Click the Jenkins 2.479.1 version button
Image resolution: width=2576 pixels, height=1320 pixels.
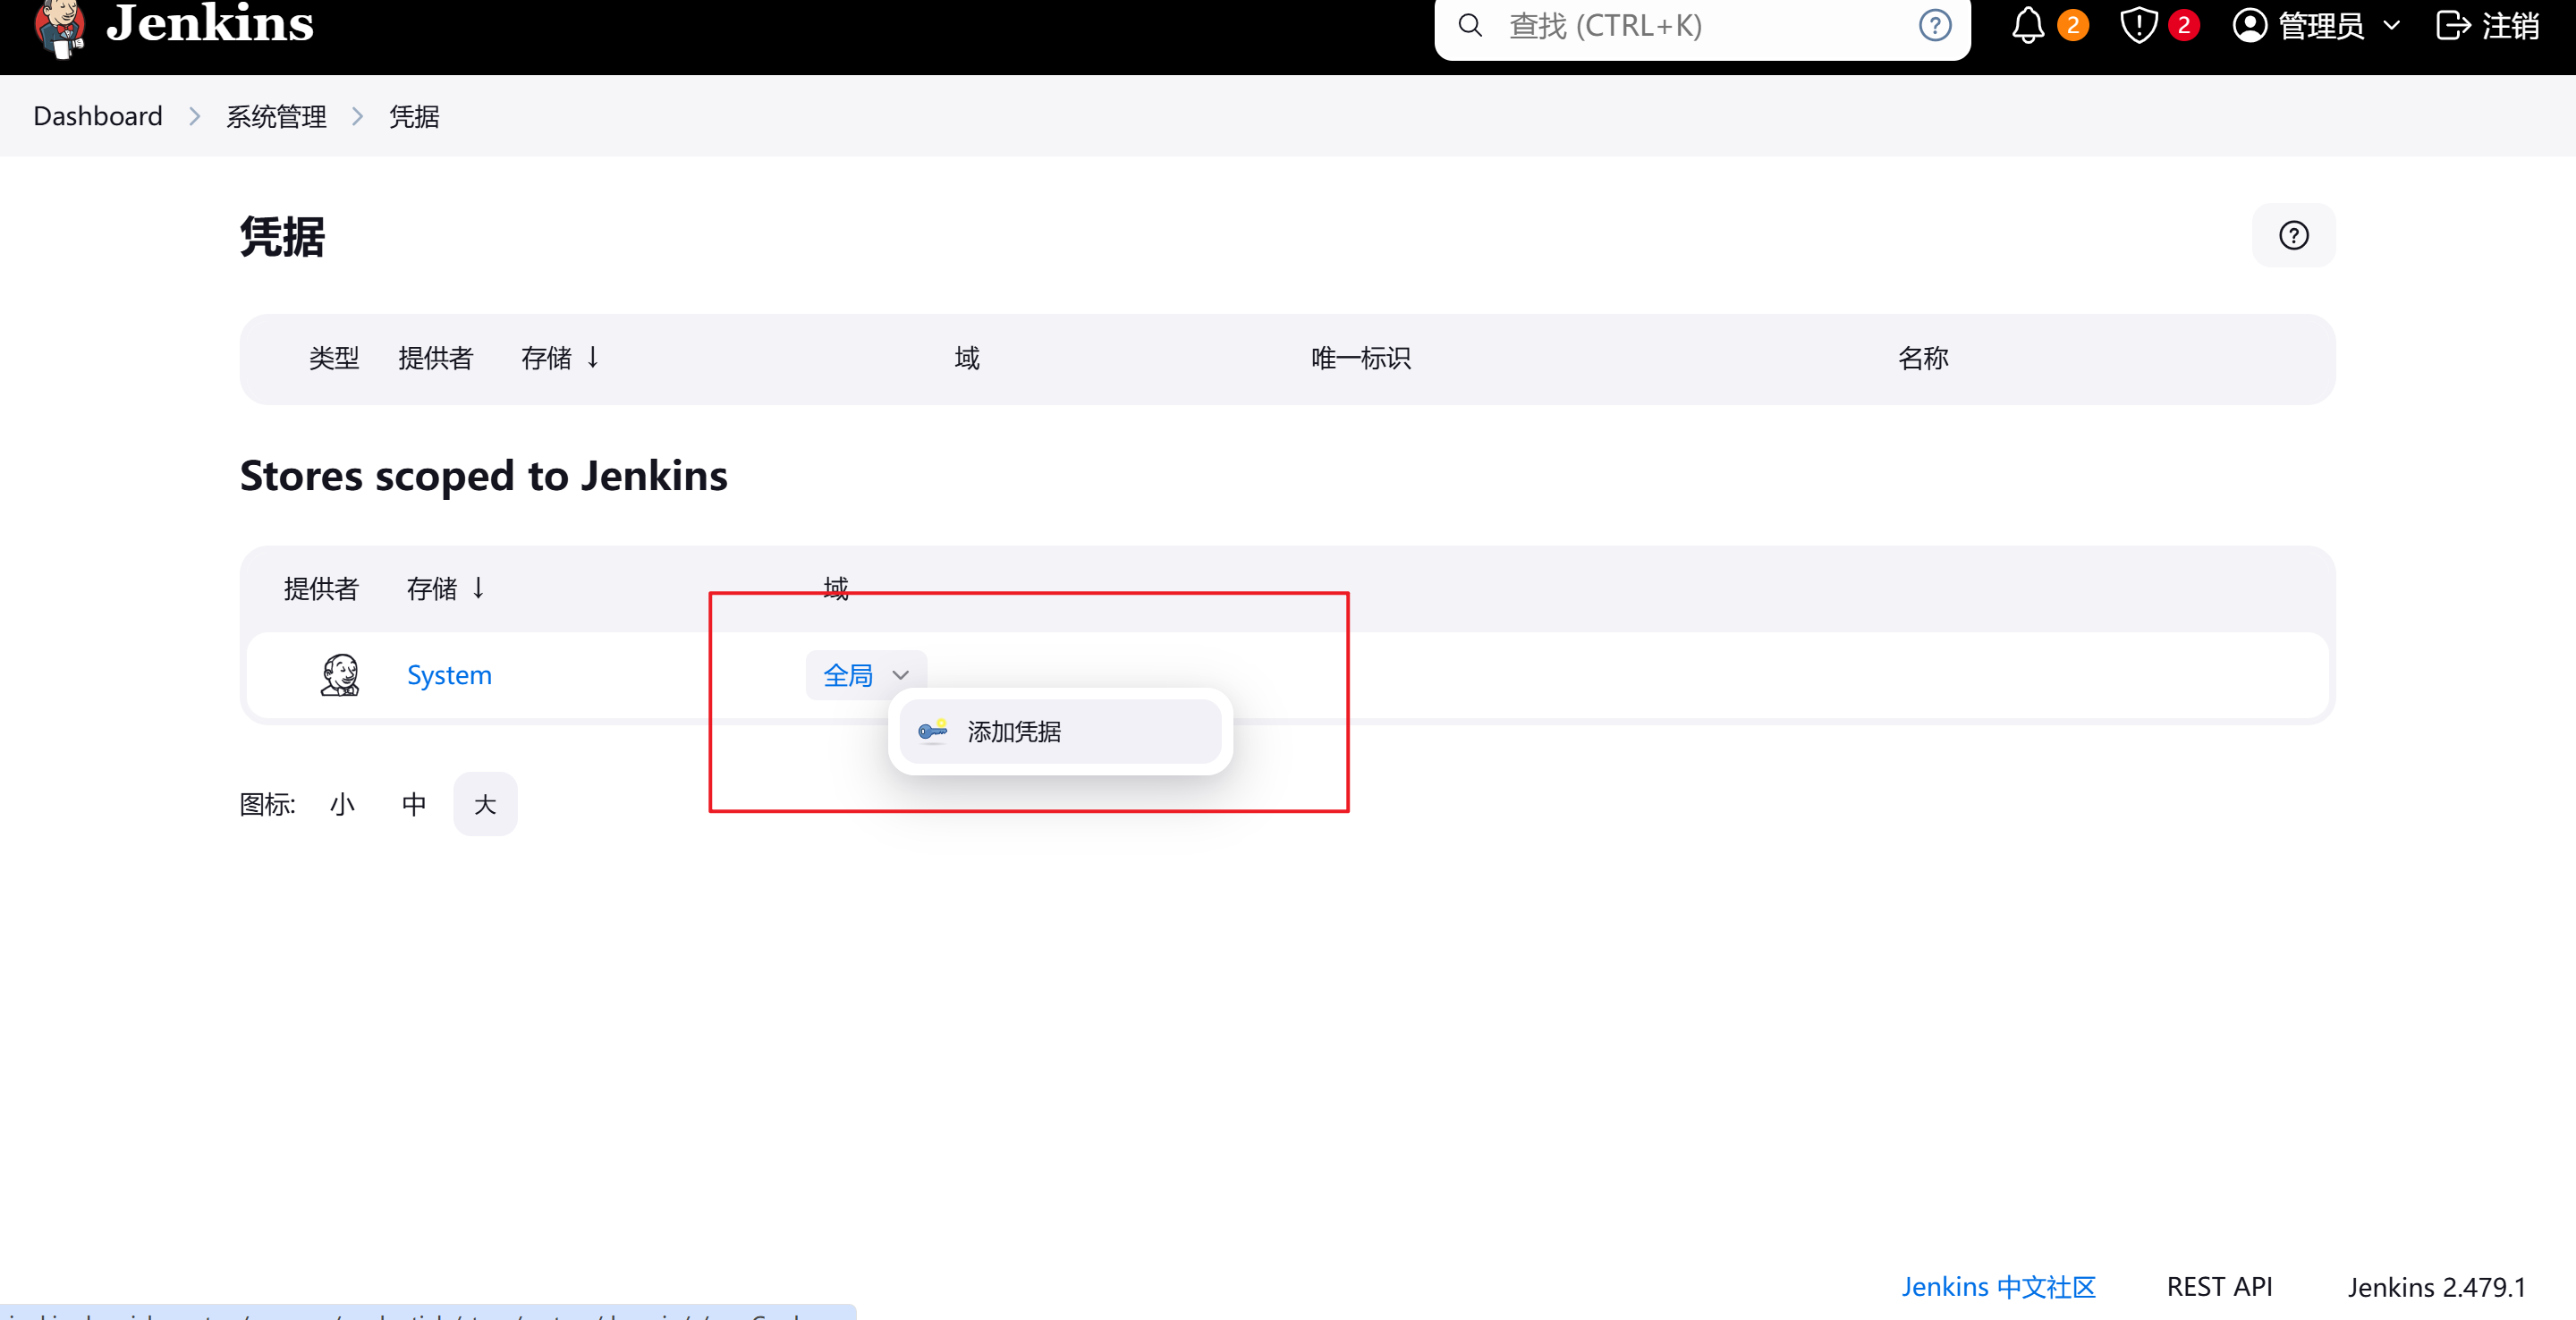[2436, 1287]
